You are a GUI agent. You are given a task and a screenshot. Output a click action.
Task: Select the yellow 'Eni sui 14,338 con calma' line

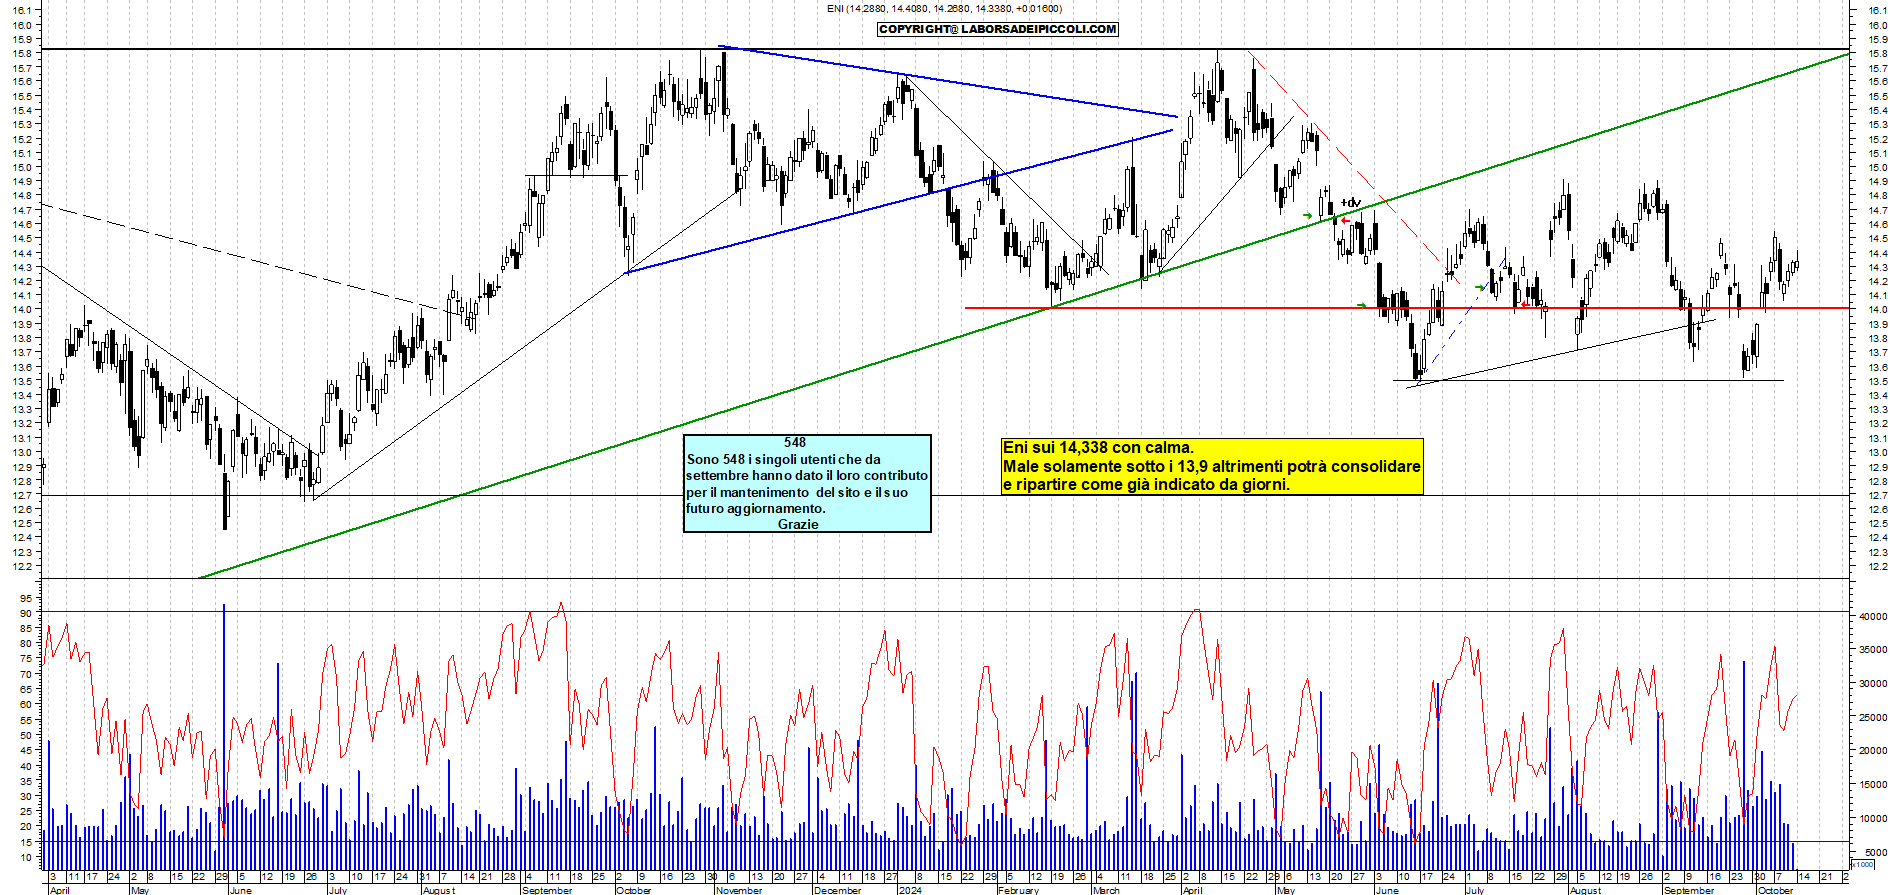(1098, 448)
